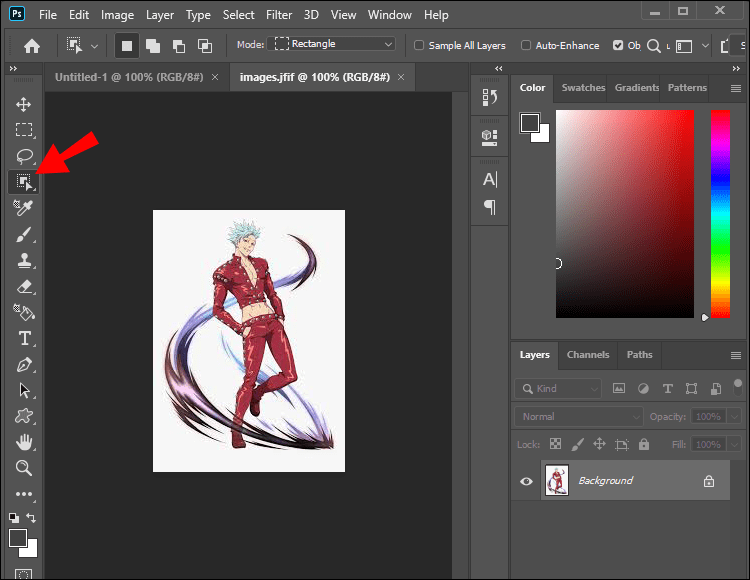
Task: Switch to the Untitled-1 document tab
Action: (x=130, y=76)
